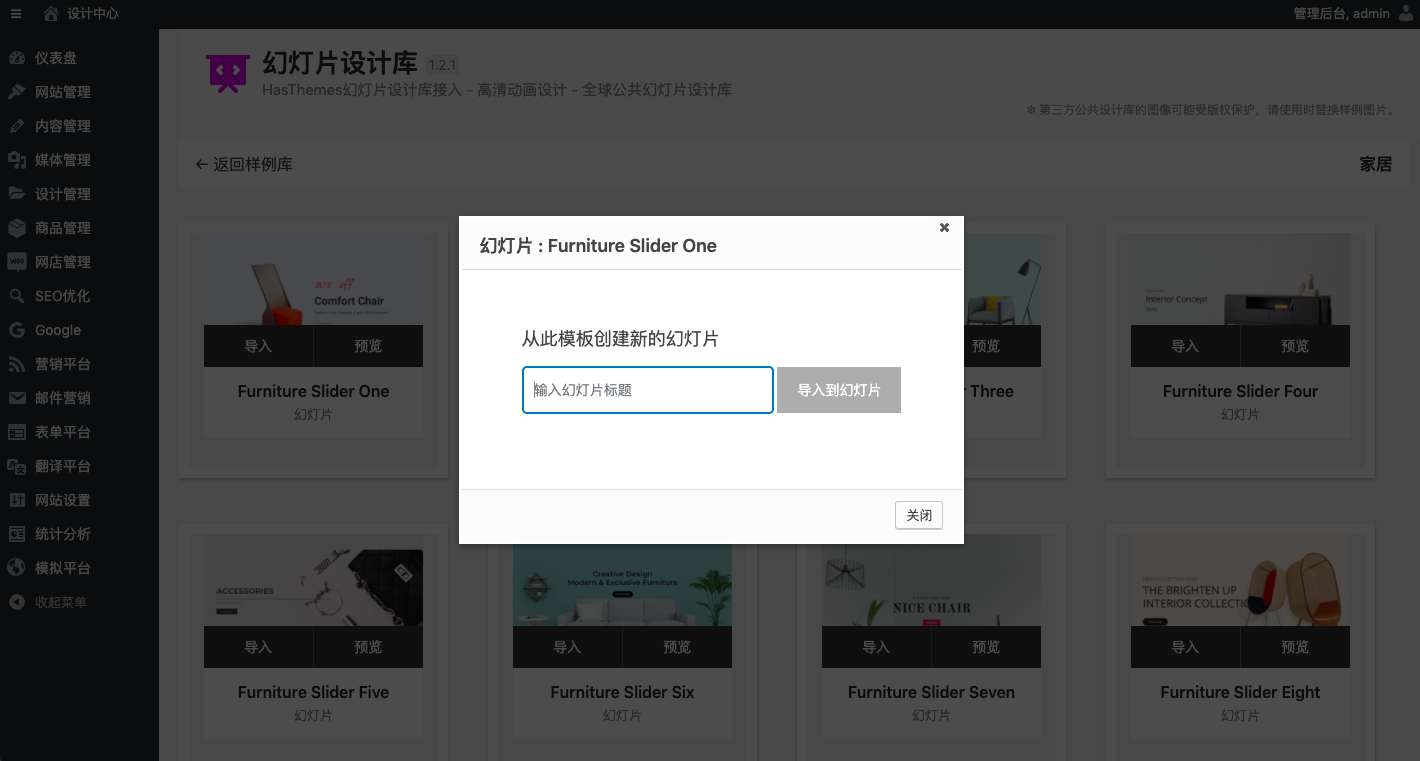Click the SEO优化 magnifier icon
Viewport: 1420px width, 761px height.
pos(17,296)
